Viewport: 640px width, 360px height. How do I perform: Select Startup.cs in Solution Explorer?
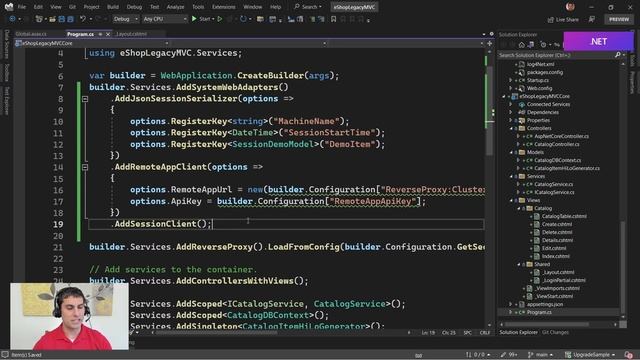pos(538,80)
